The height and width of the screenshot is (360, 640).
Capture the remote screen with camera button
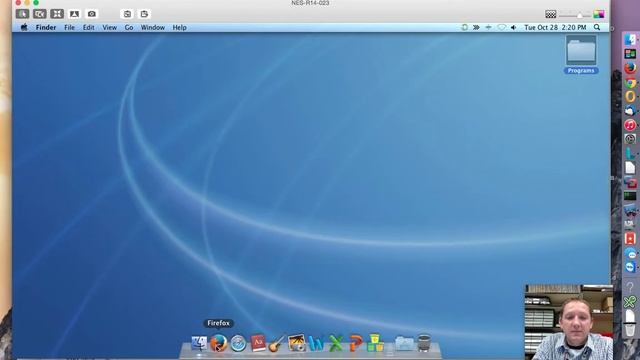[x=91, y=14]
